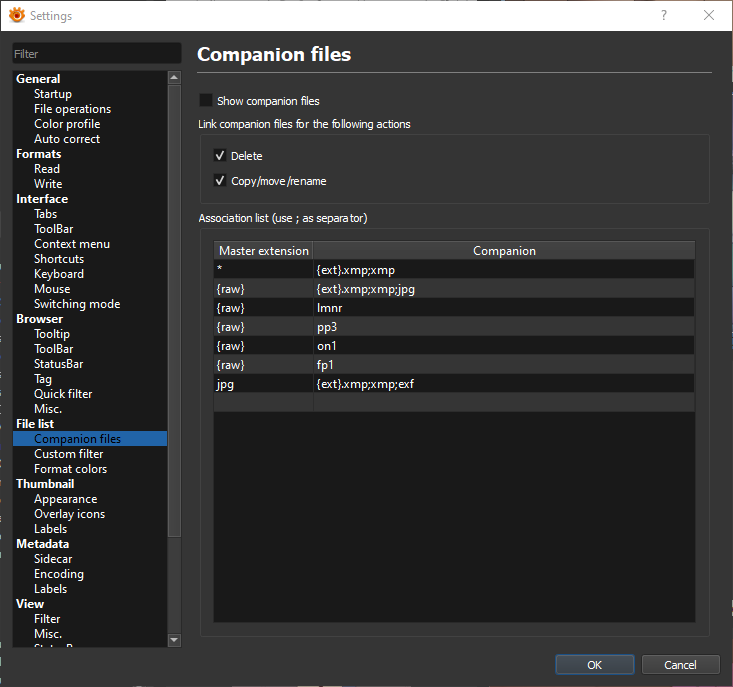733x687 pixels.
Task: Click the Filter search field
Action: point(96,54)
